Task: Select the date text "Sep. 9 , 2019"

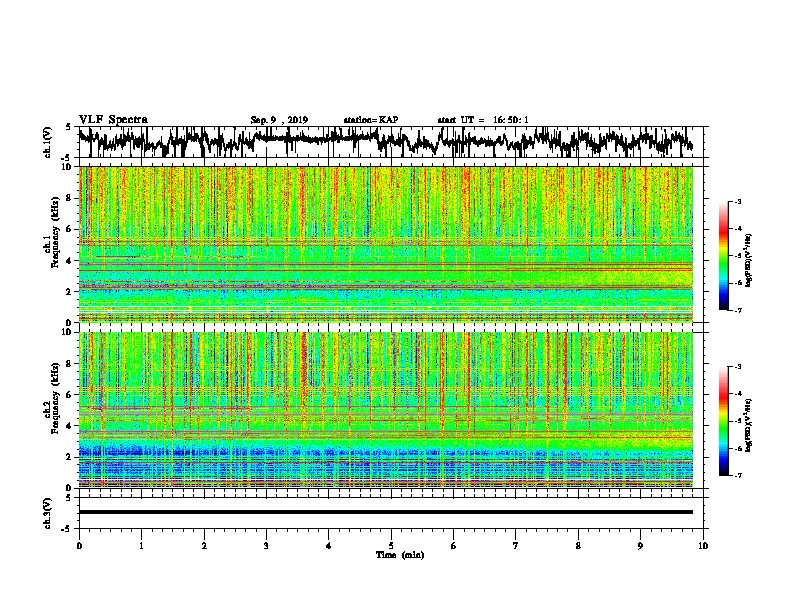Action: pyautogui.click(x=279, y=120)
